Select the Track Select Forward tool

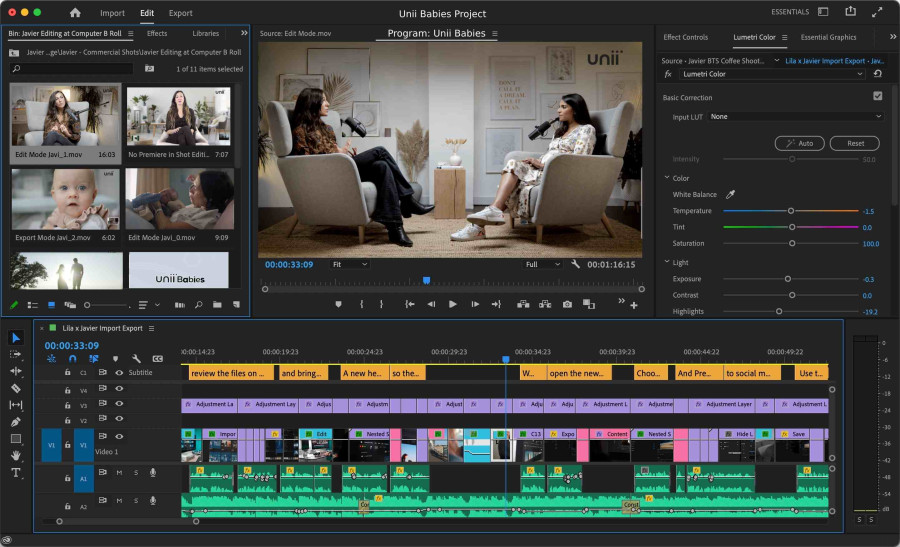tap(16, 354)
